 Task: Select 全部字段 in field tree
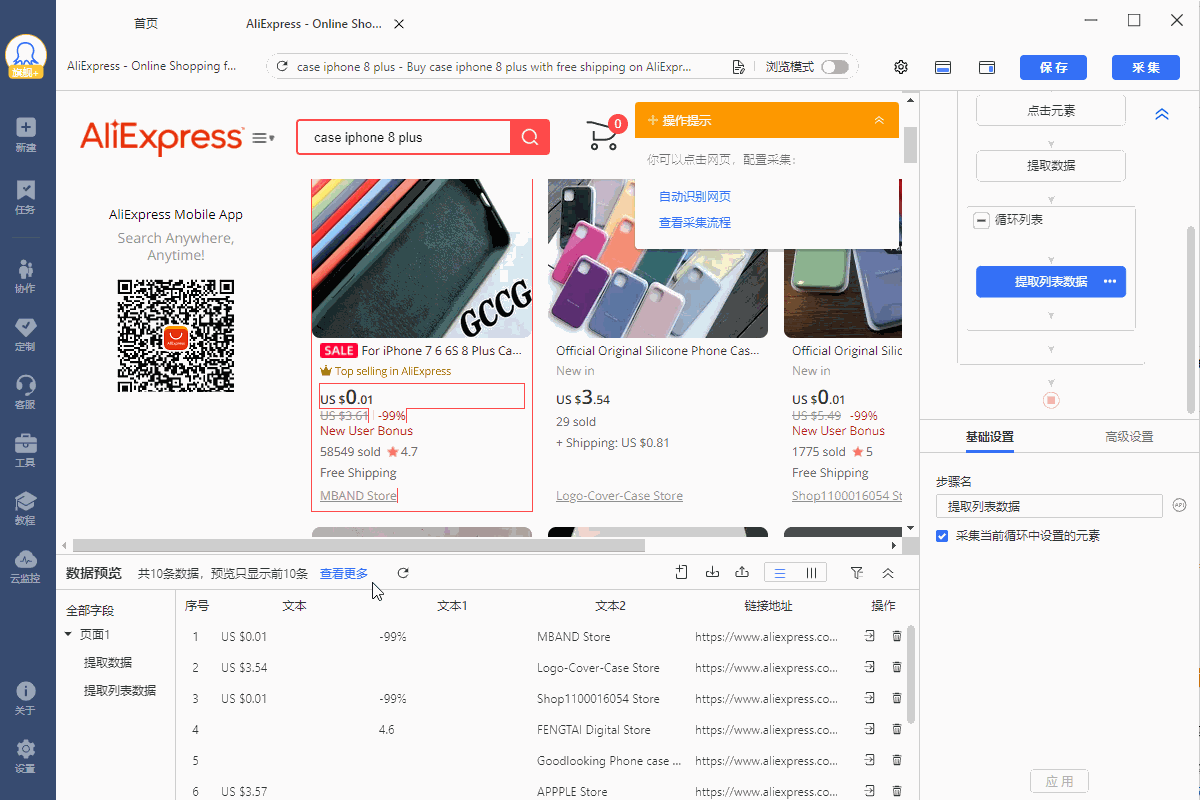tap(90, 610)
